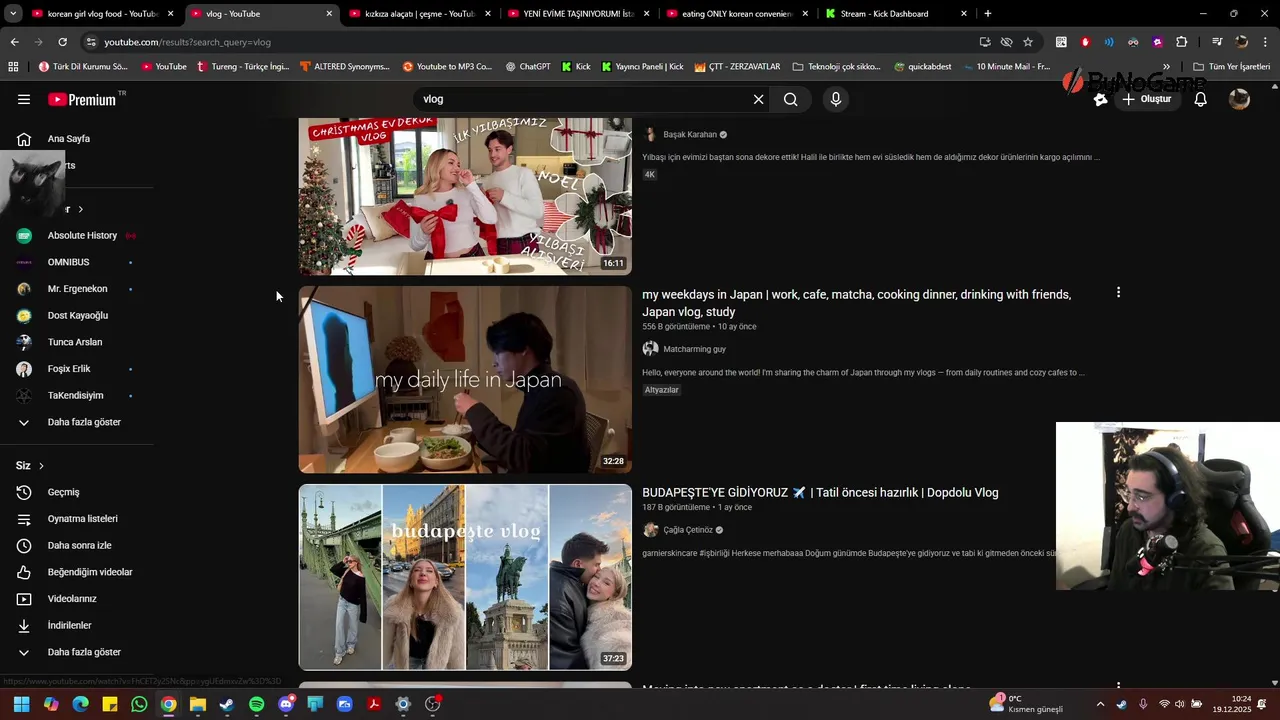1280x720 pixels.
Task: Open the Chrome extensions puzzle menu
Action: 1181,42
